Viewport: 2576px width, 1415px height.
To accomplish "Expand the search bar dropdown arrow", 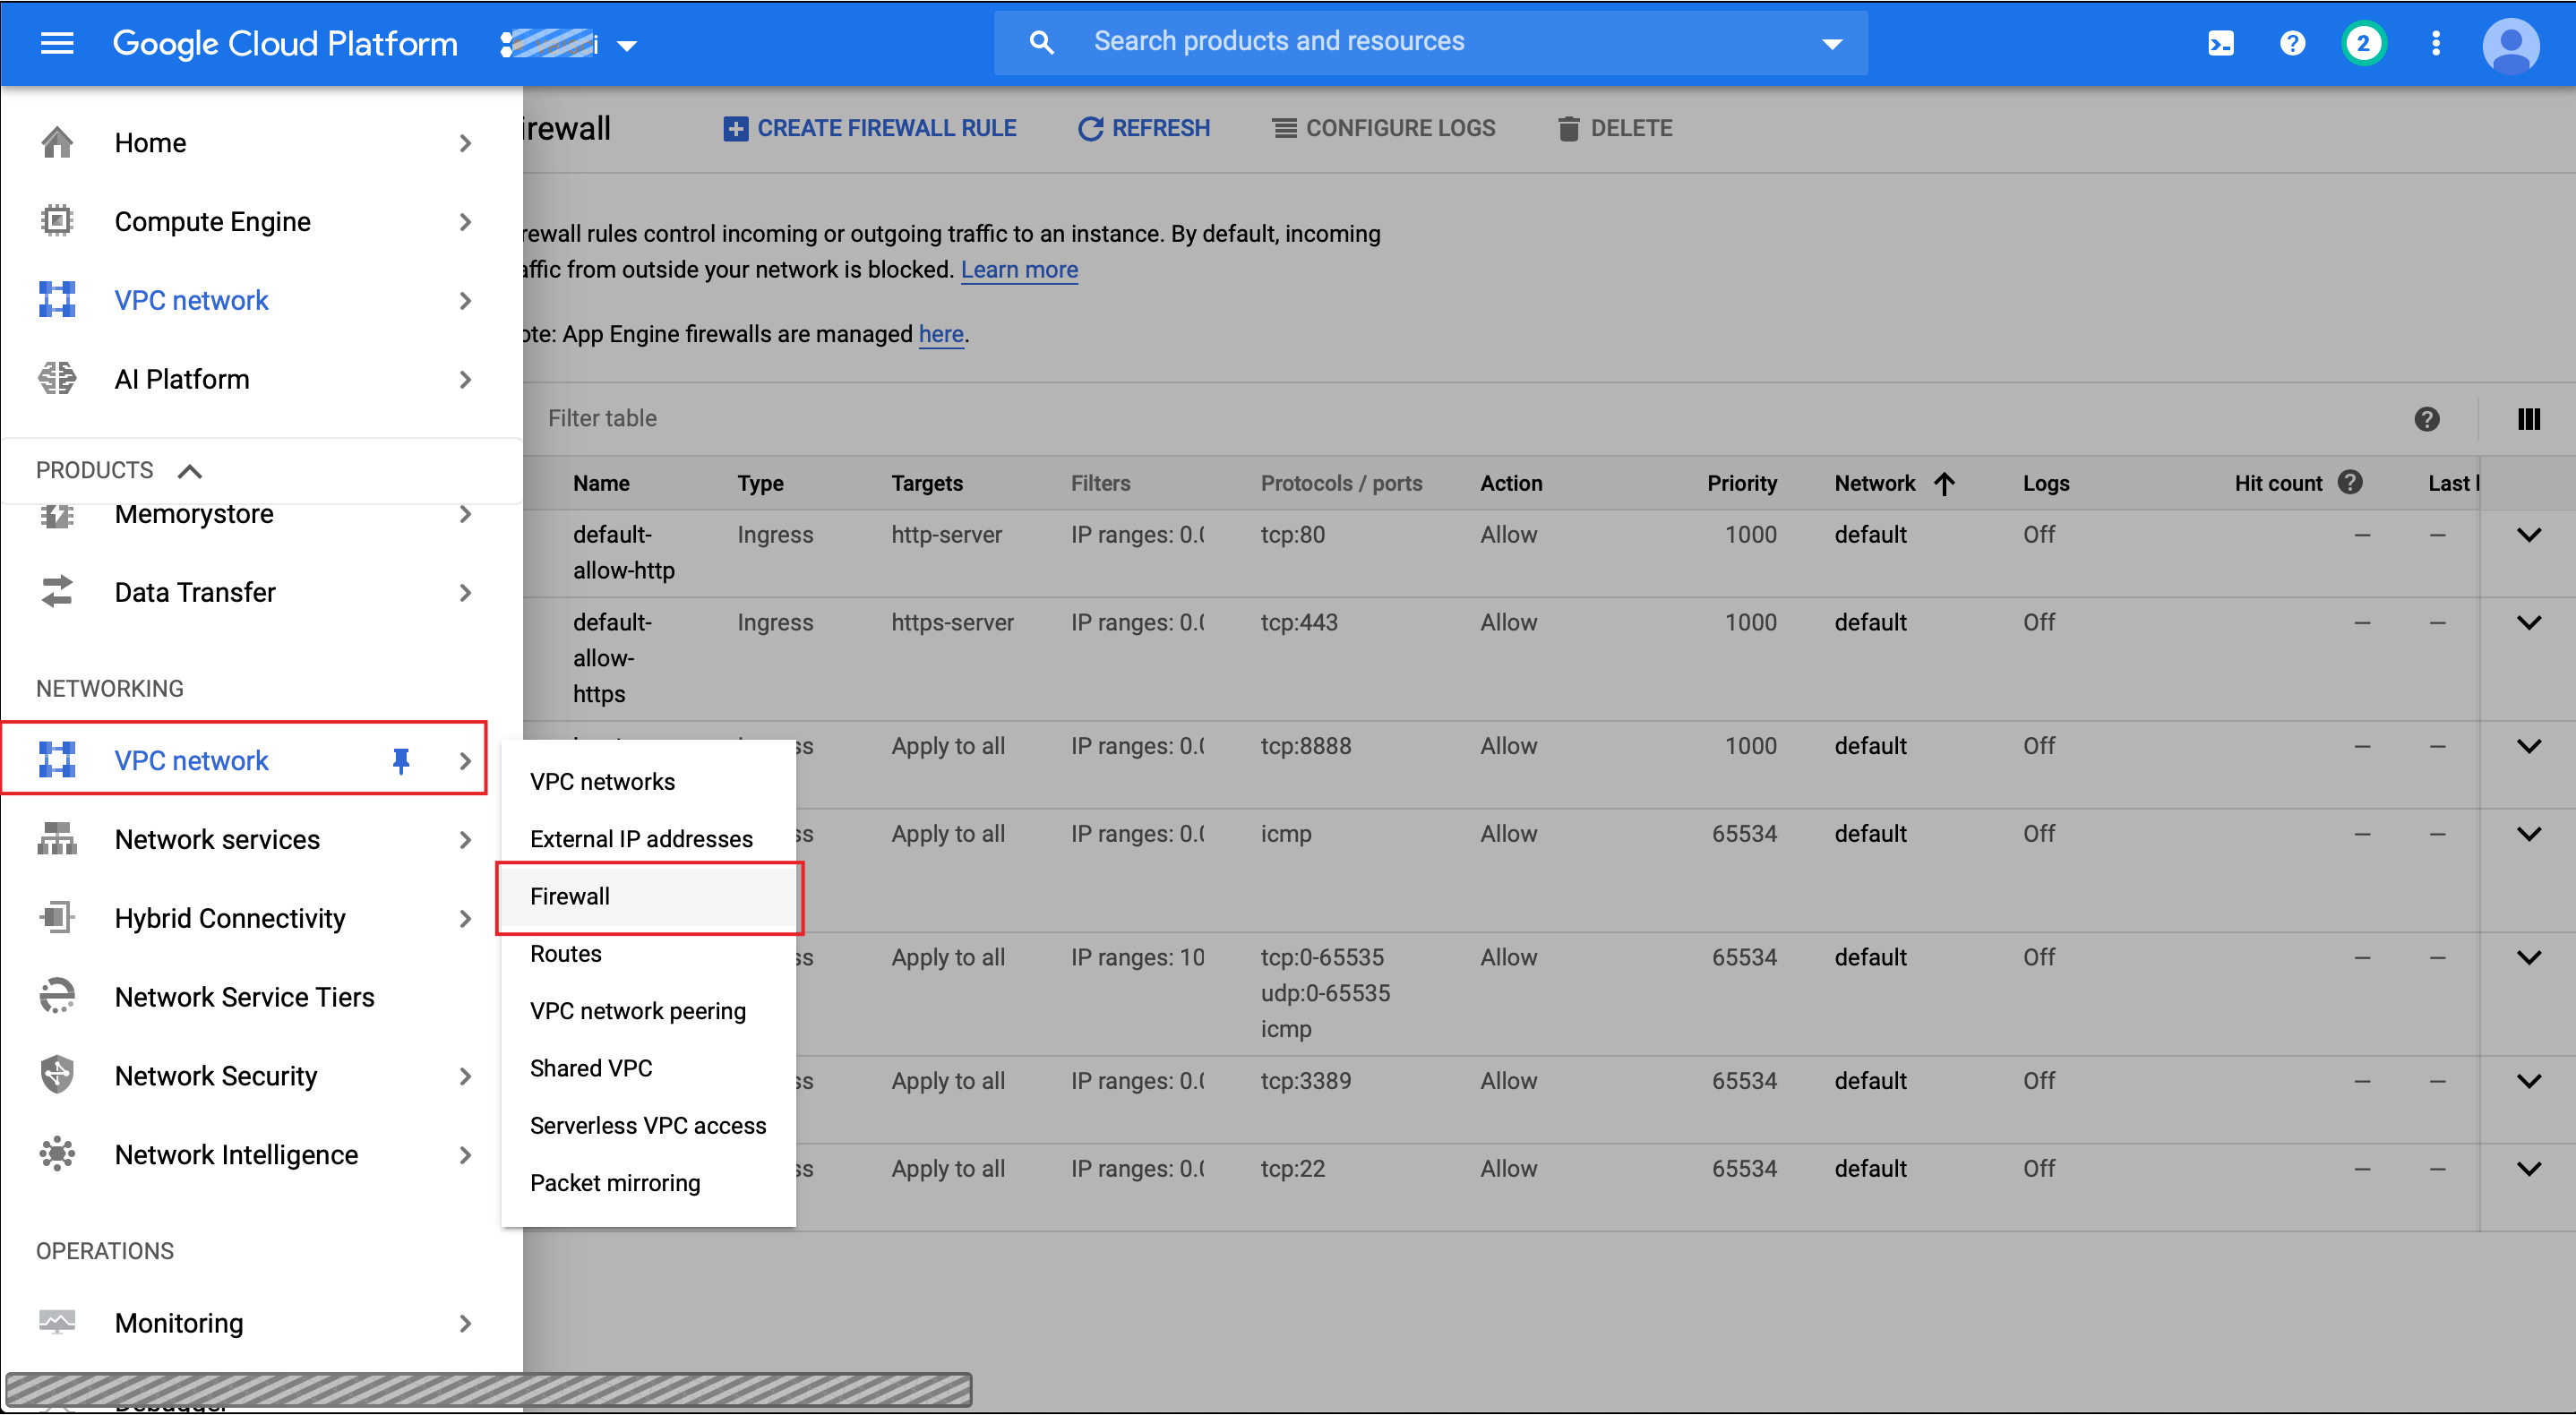I will coord(1832,44).
